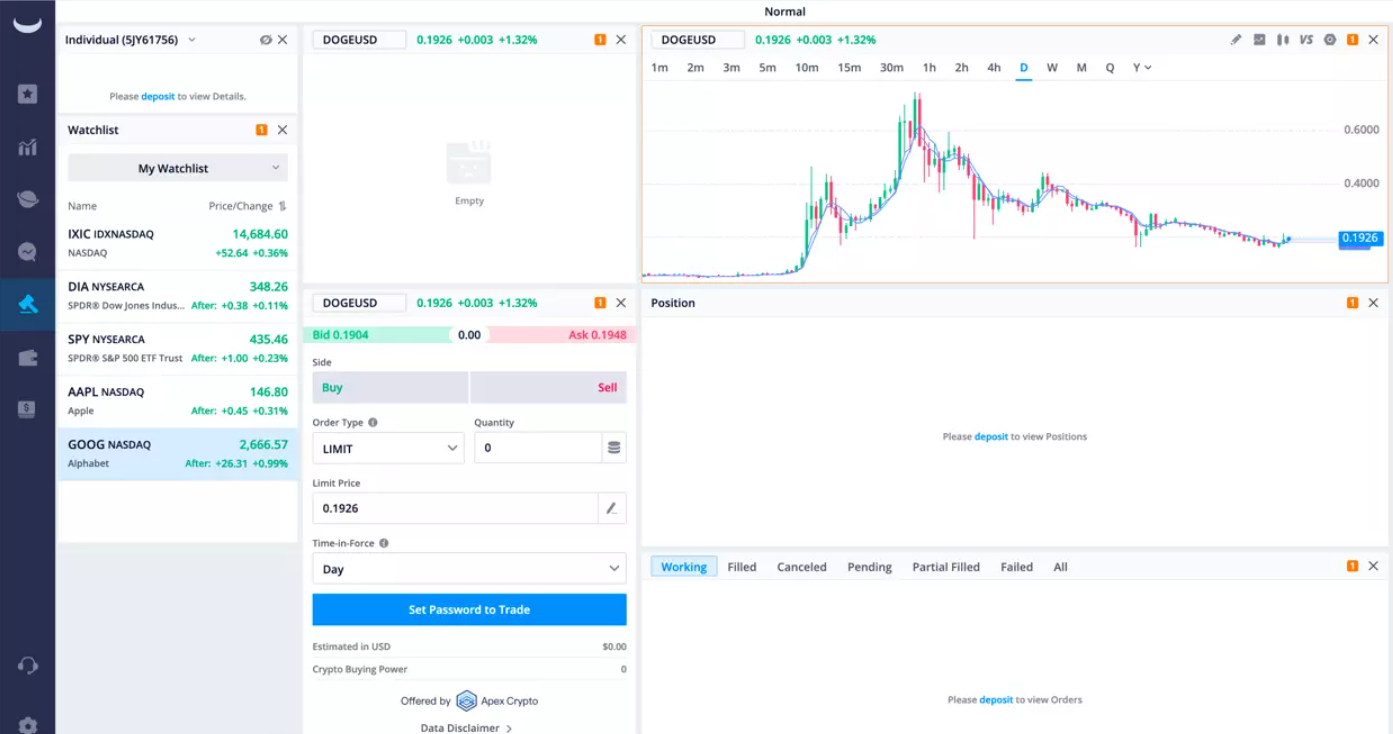The width and height of the screenshot is (1393, 734).
Task: Switch to the Pending orders tab
Action: (869, 567)
